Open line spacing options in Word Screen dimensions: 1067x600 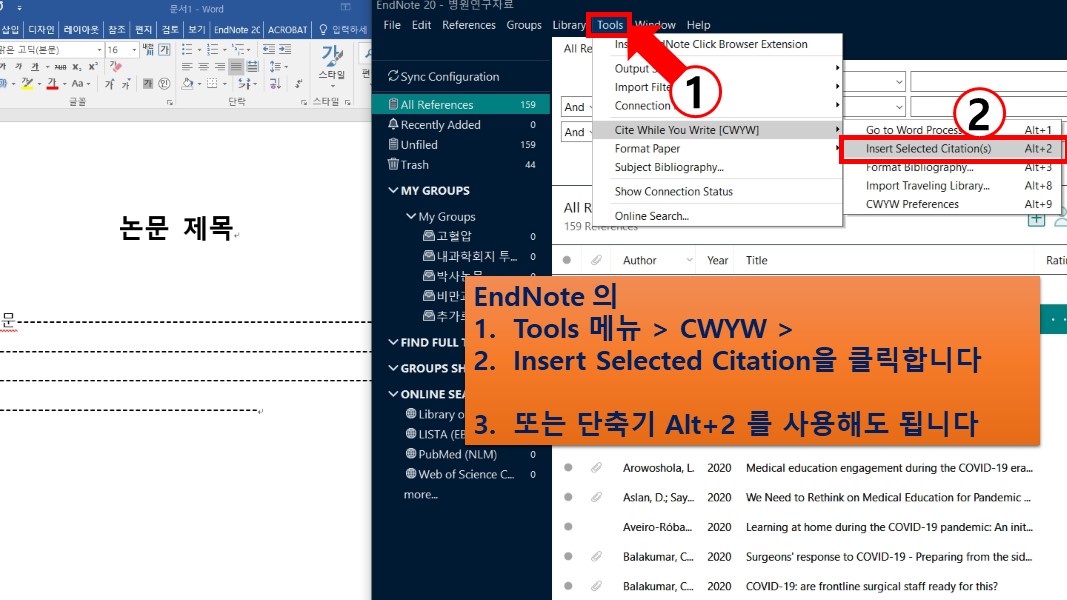tap(276, 67)
